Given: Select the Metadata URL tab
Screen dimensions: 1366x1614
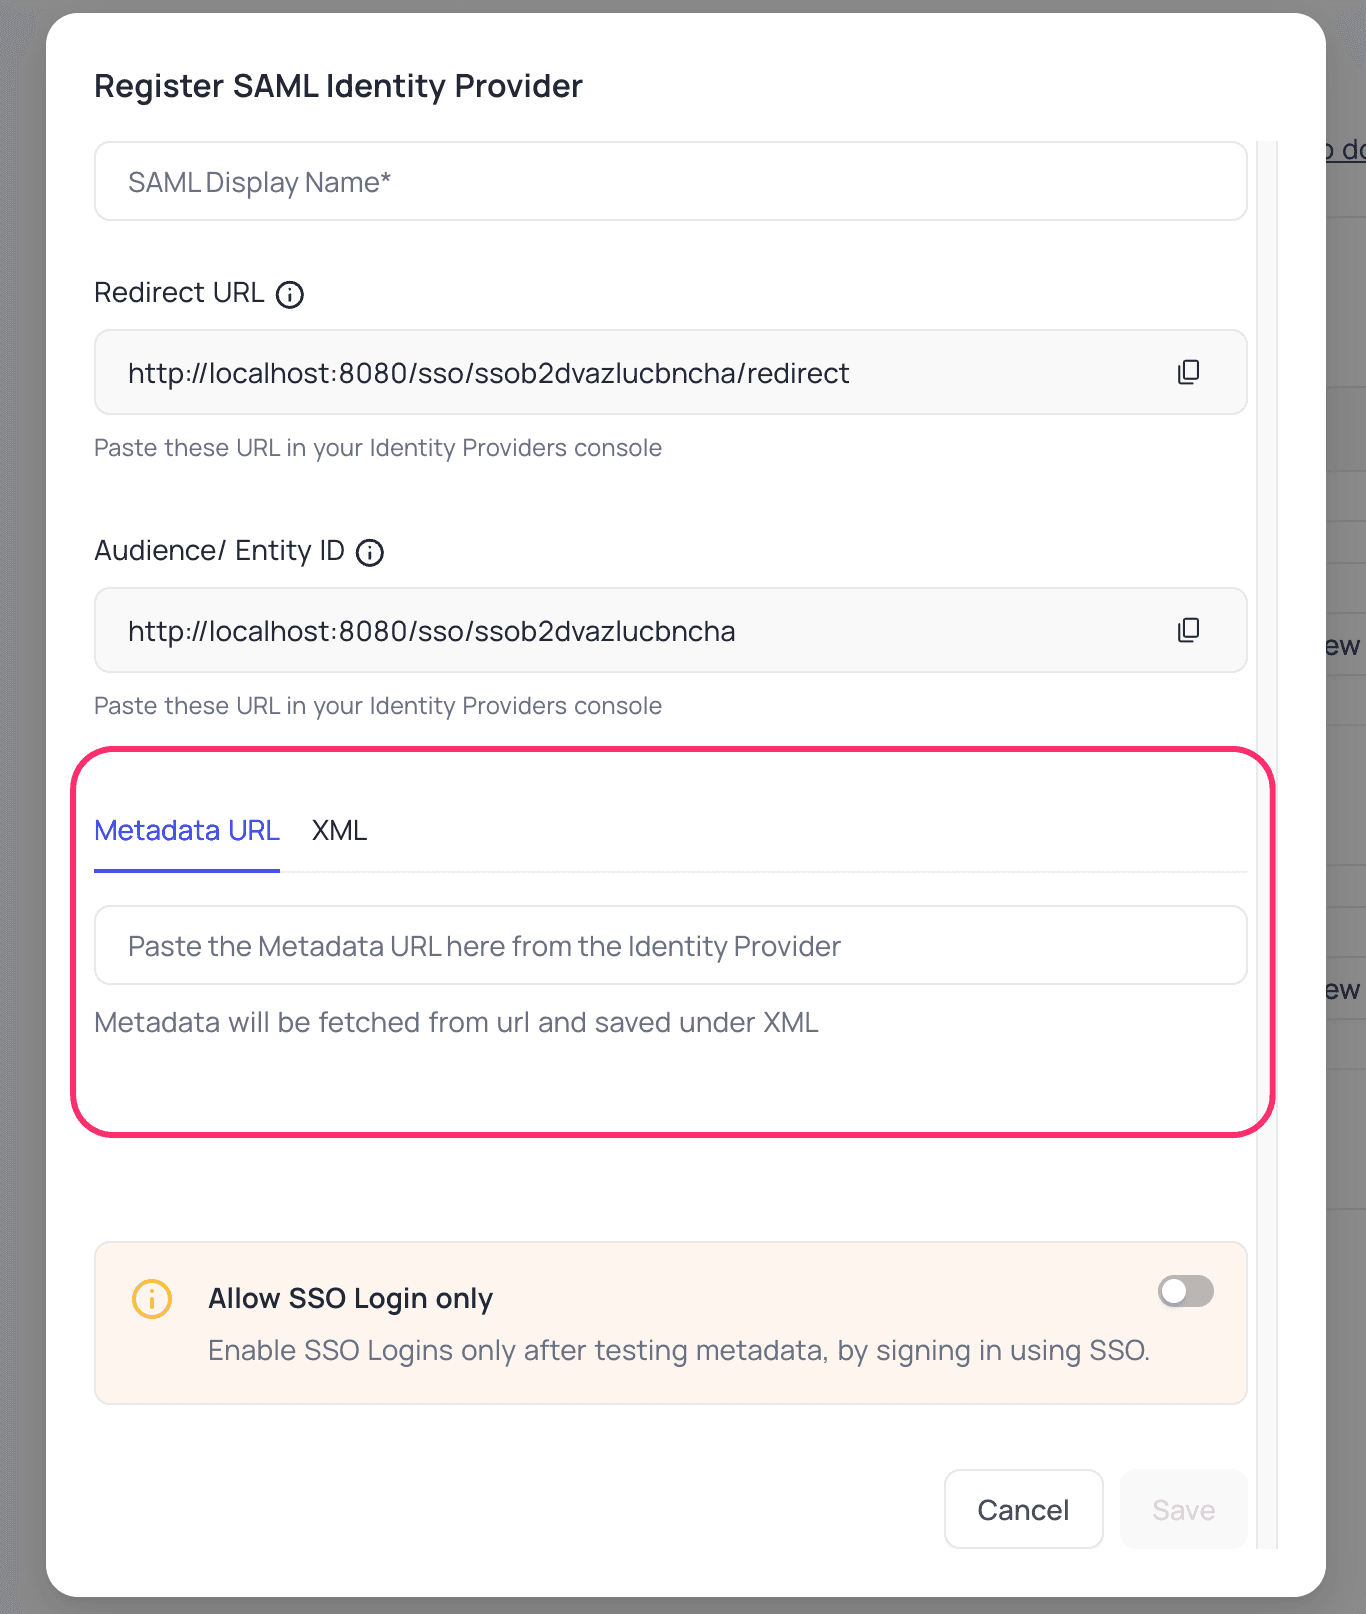Looking at the screenshot, I should 186,830.
